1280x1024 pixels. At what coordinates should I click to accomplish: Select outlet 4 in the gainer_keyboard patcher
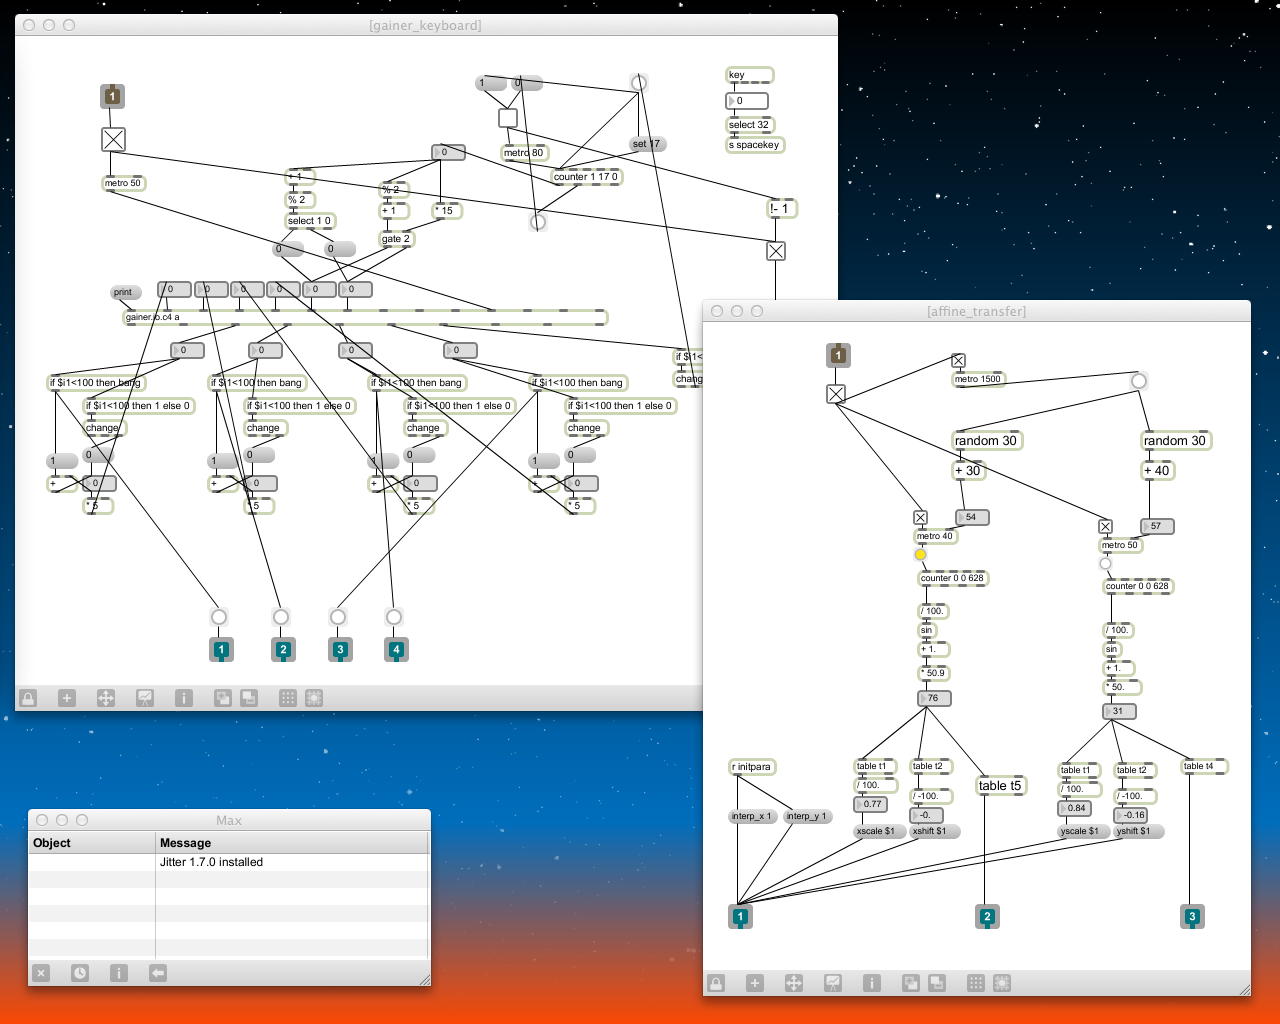click(396, 650)
